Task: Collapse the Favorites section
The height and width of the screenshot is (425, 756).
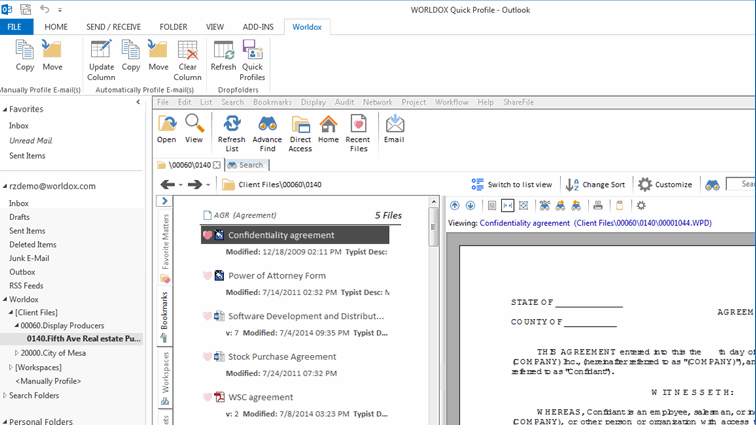Action: (x=5, y=110)
